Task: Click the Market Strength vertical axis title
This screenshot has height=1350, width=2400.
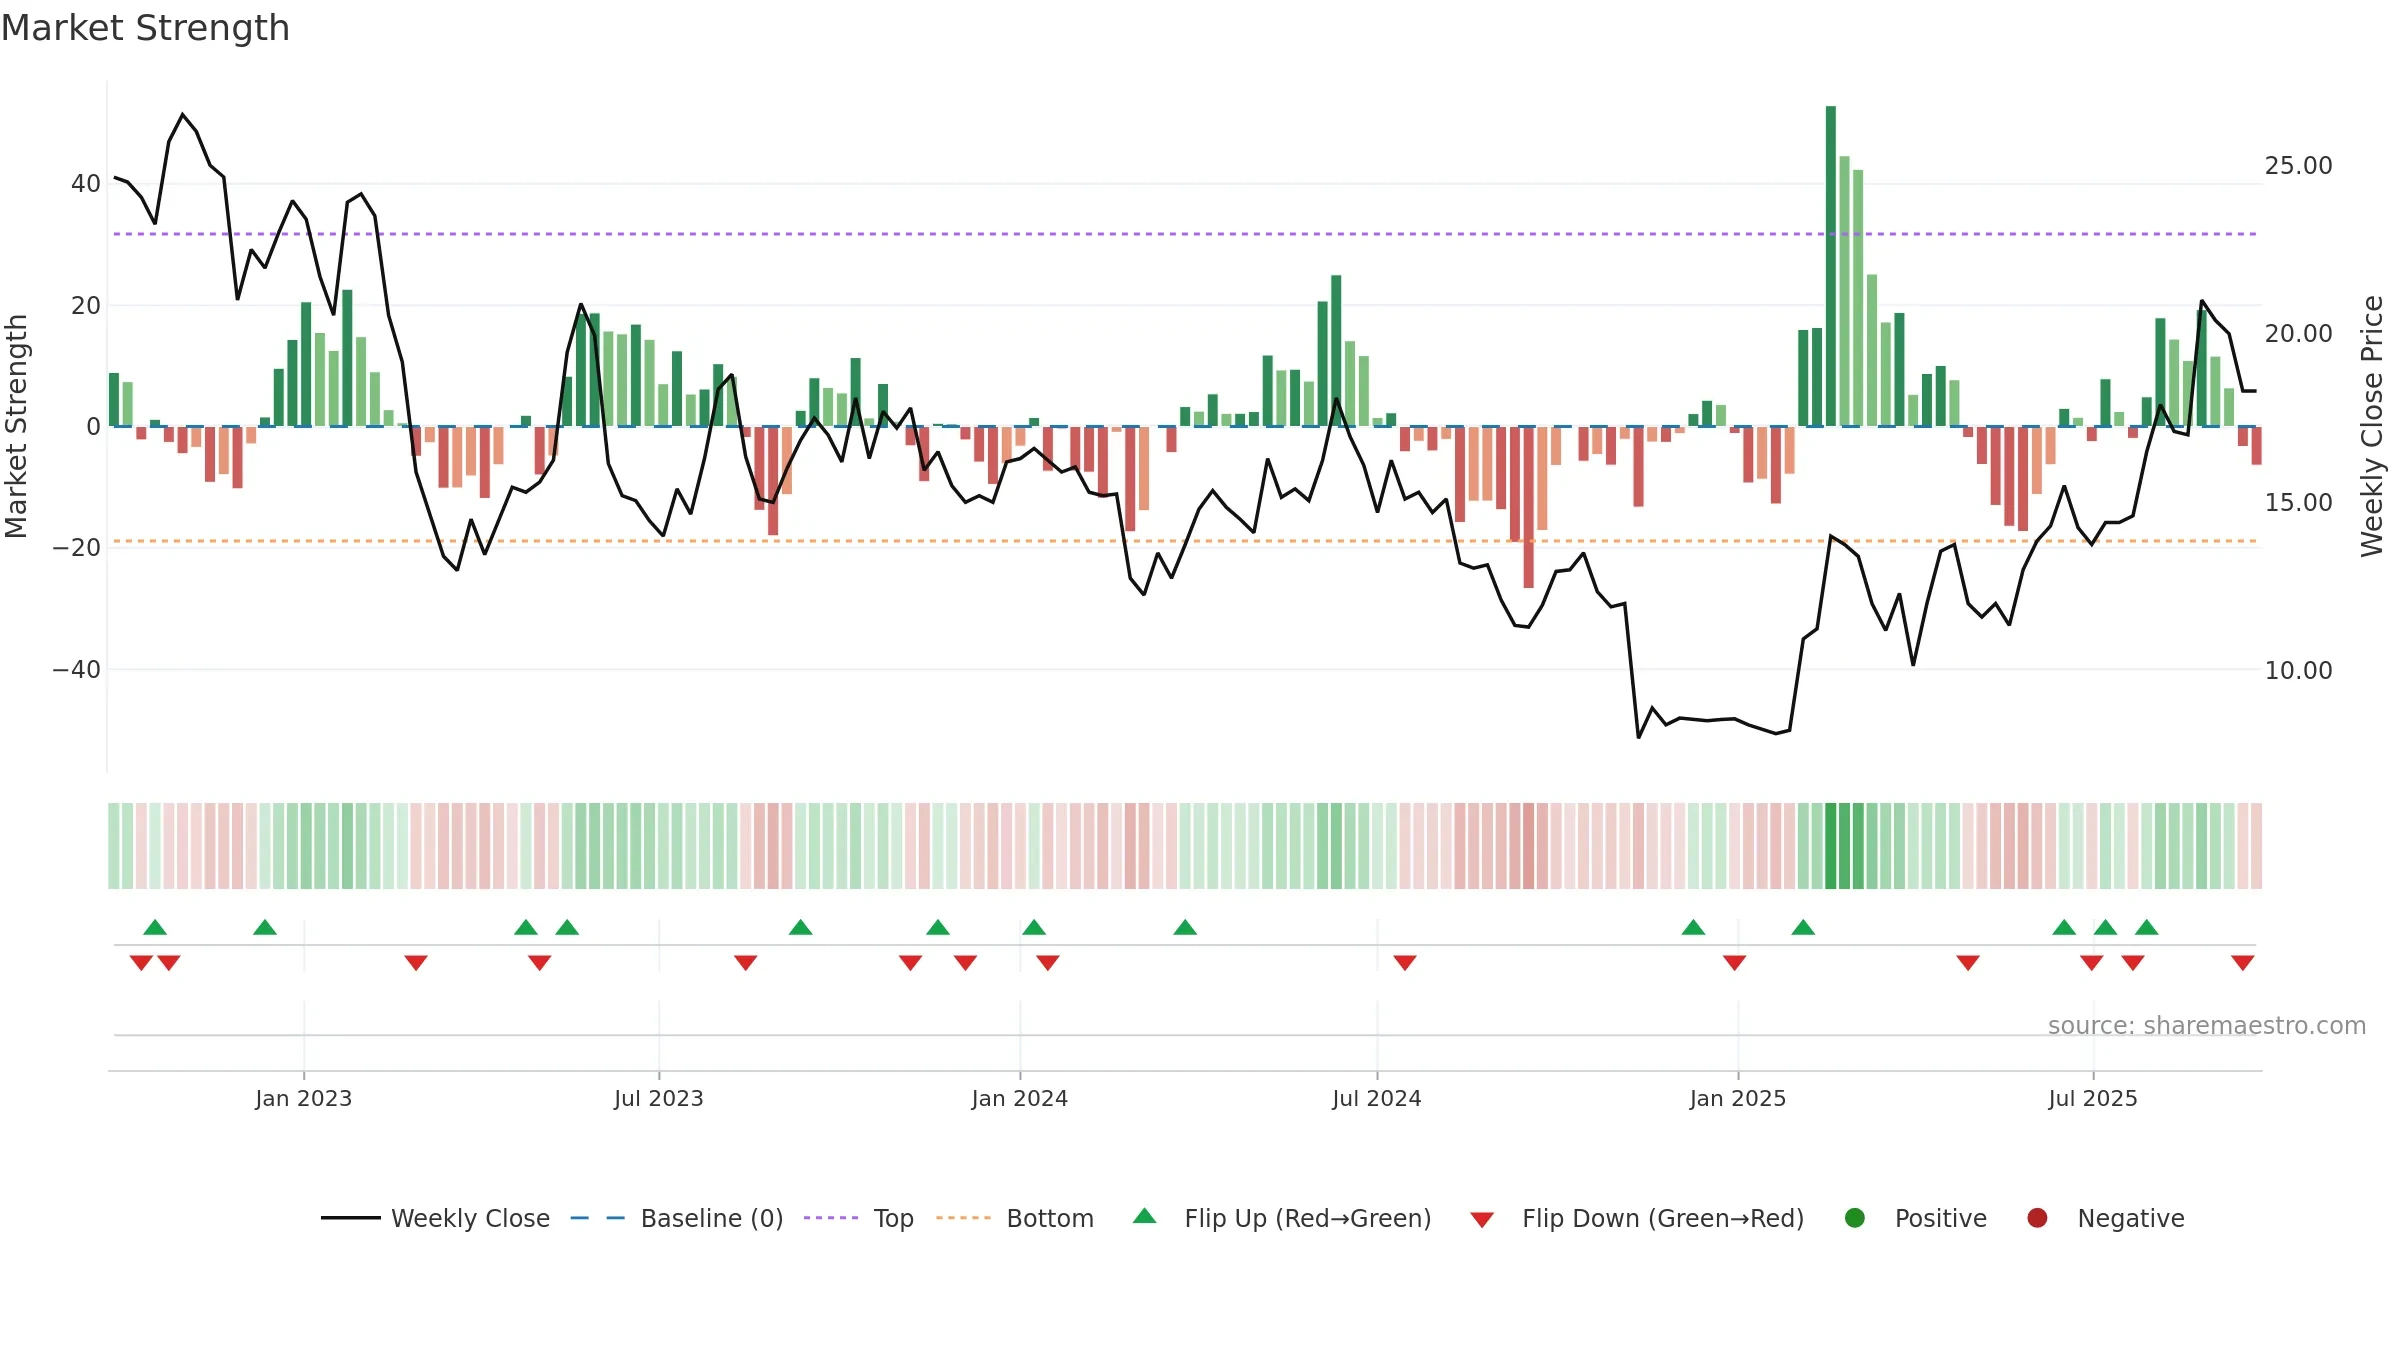Action: tap(16, 426)
